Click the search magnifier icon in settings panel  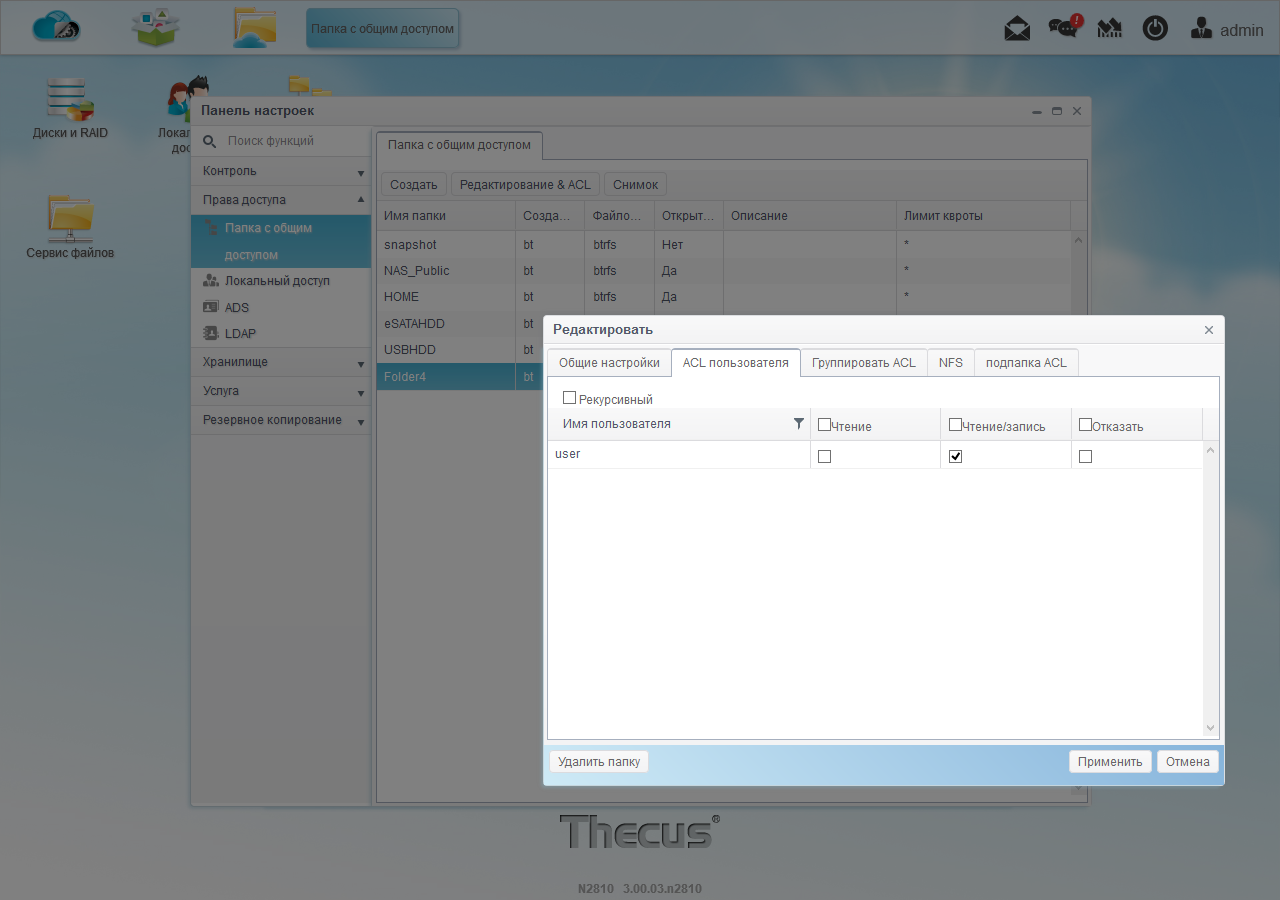coord(210,142)
